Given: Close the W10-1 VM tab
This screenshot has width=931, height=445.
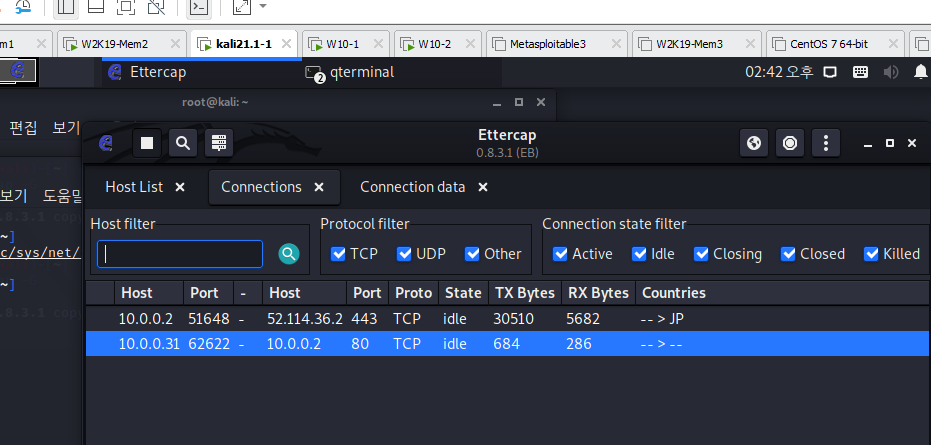Looking at the screenshot, I should tap(378, 43).
